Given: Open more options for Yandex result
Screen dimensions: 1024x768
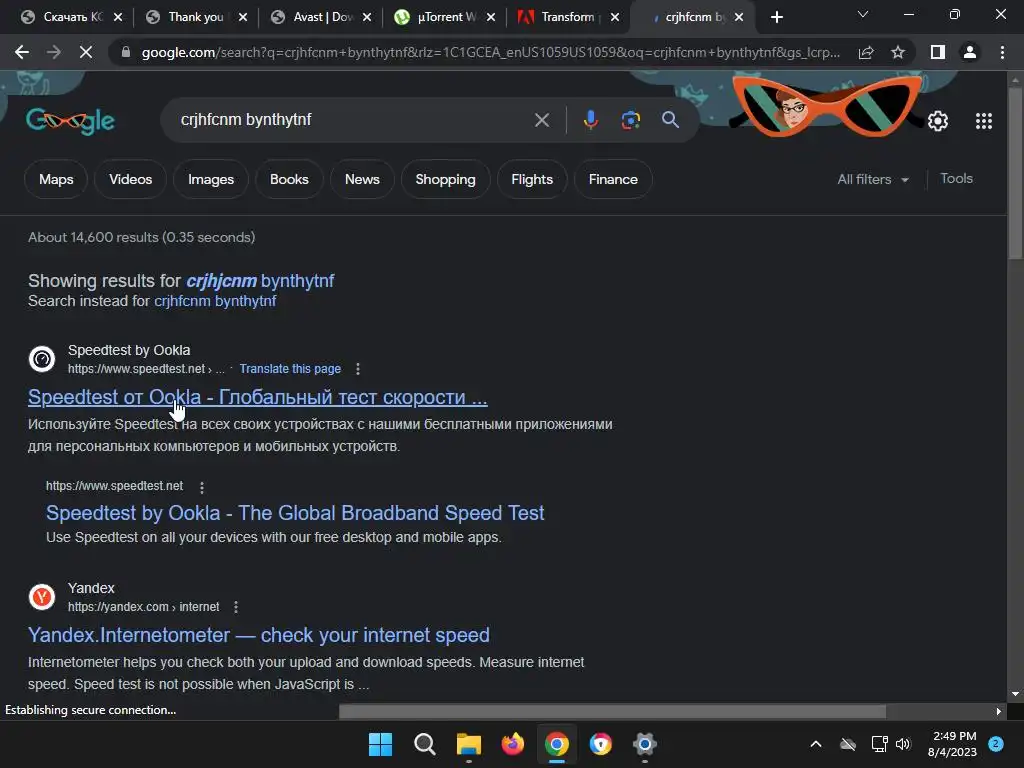Looking at the screenshot, I should pos(236,607).
